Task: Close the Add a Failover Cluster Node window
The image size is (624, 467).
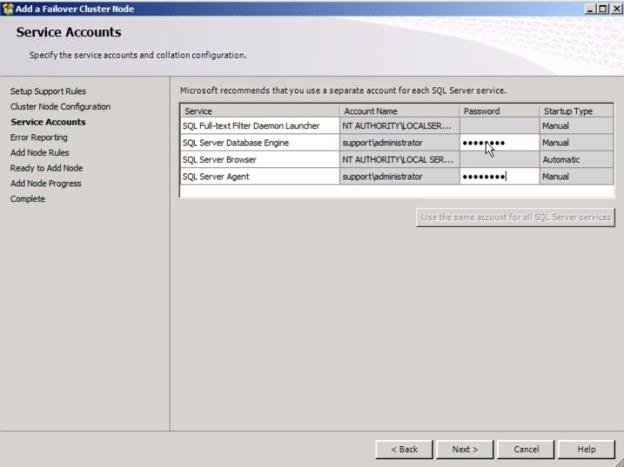Action: pos(616,8)
